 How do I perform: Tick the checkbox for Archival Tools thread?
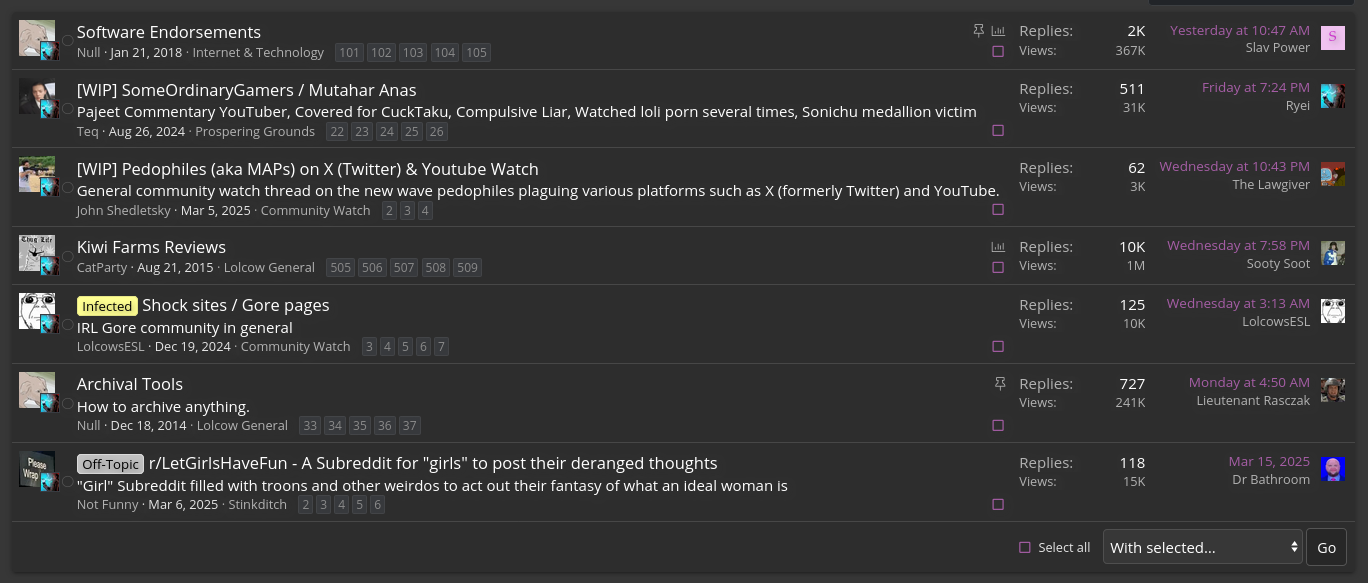pyautogui.click(x=998, y=425)
